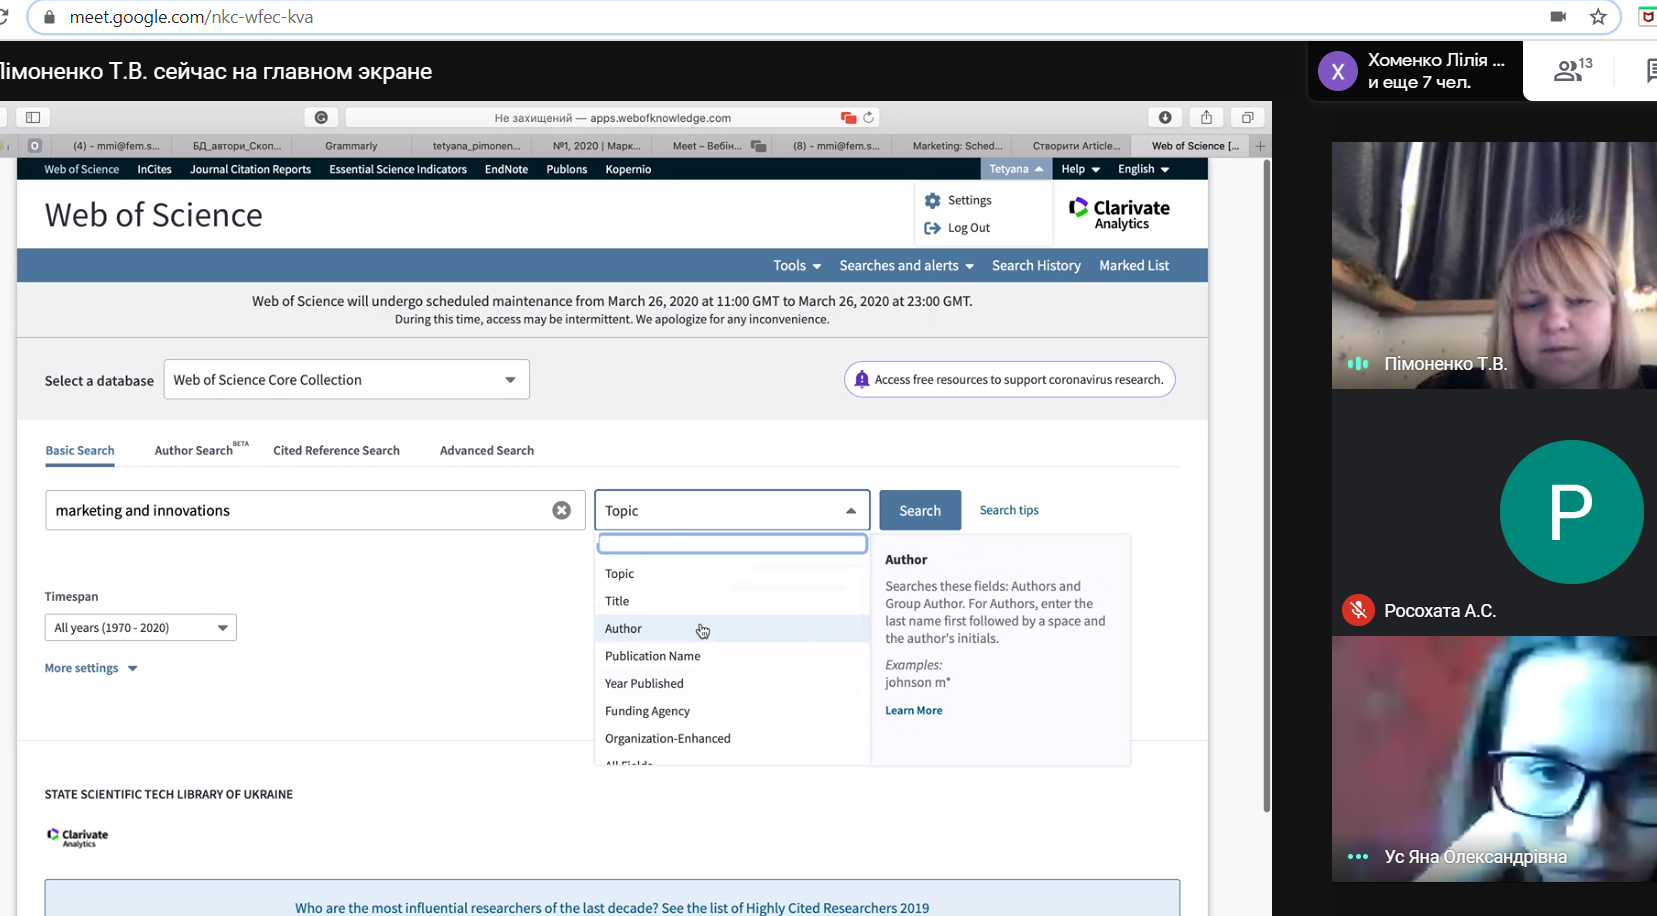Click the Safari show tabs overview icon
The image size is (1657, 916).
click(1247, 117)
